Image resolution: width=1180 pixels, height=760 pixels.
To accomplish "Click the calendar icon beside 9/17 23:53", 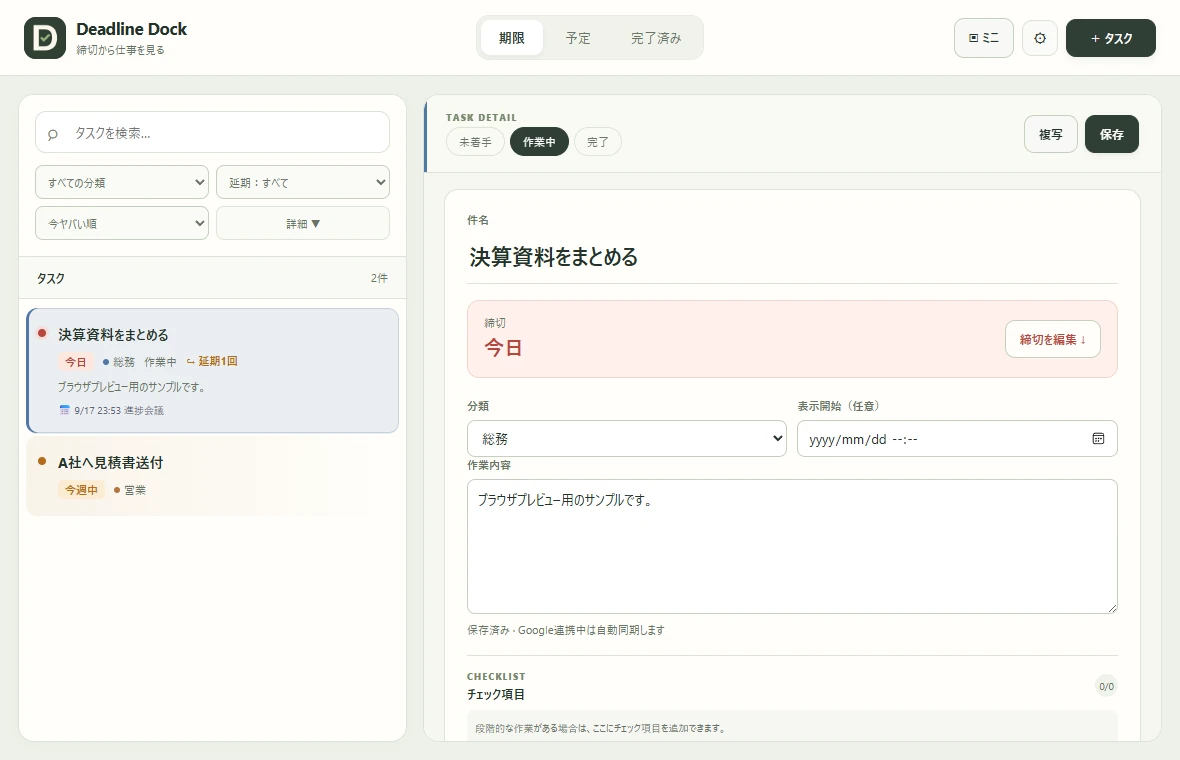I will pyautogui.click(x=64, y=410).
